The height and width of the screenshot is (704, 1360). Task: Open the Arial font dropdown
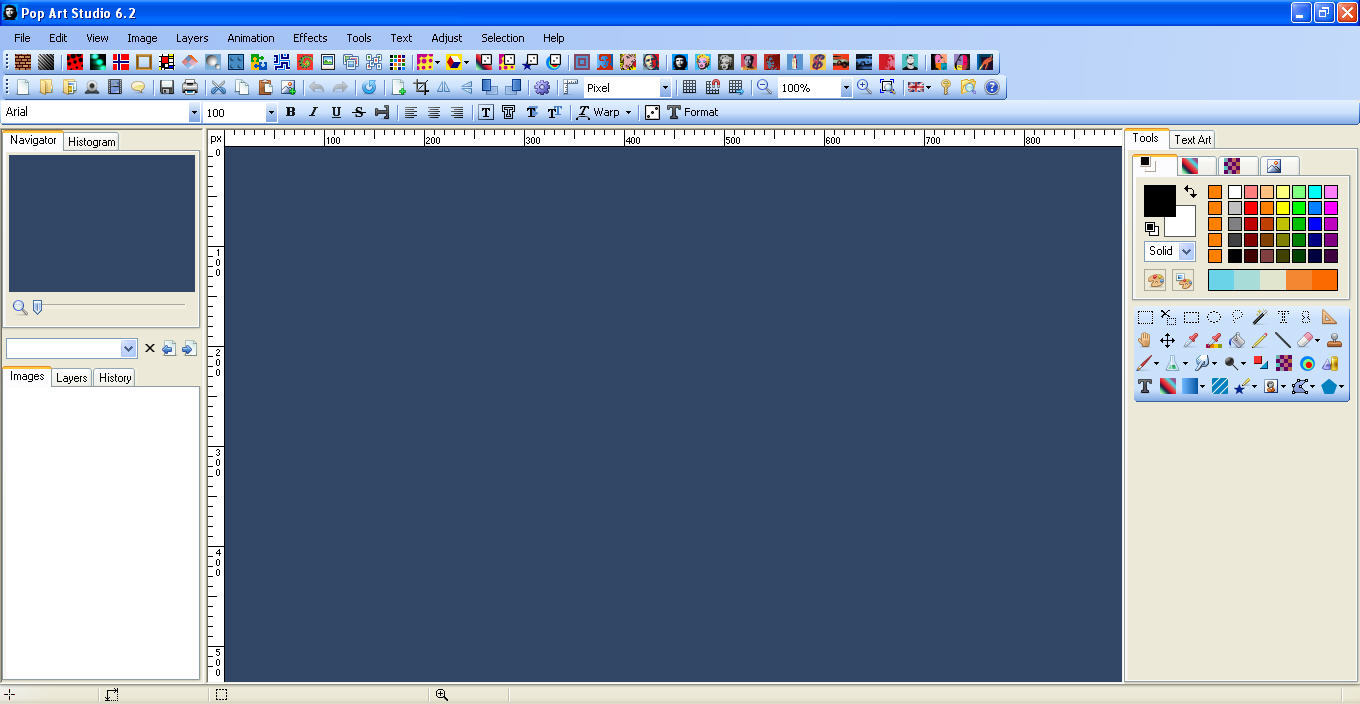[194, 113]
